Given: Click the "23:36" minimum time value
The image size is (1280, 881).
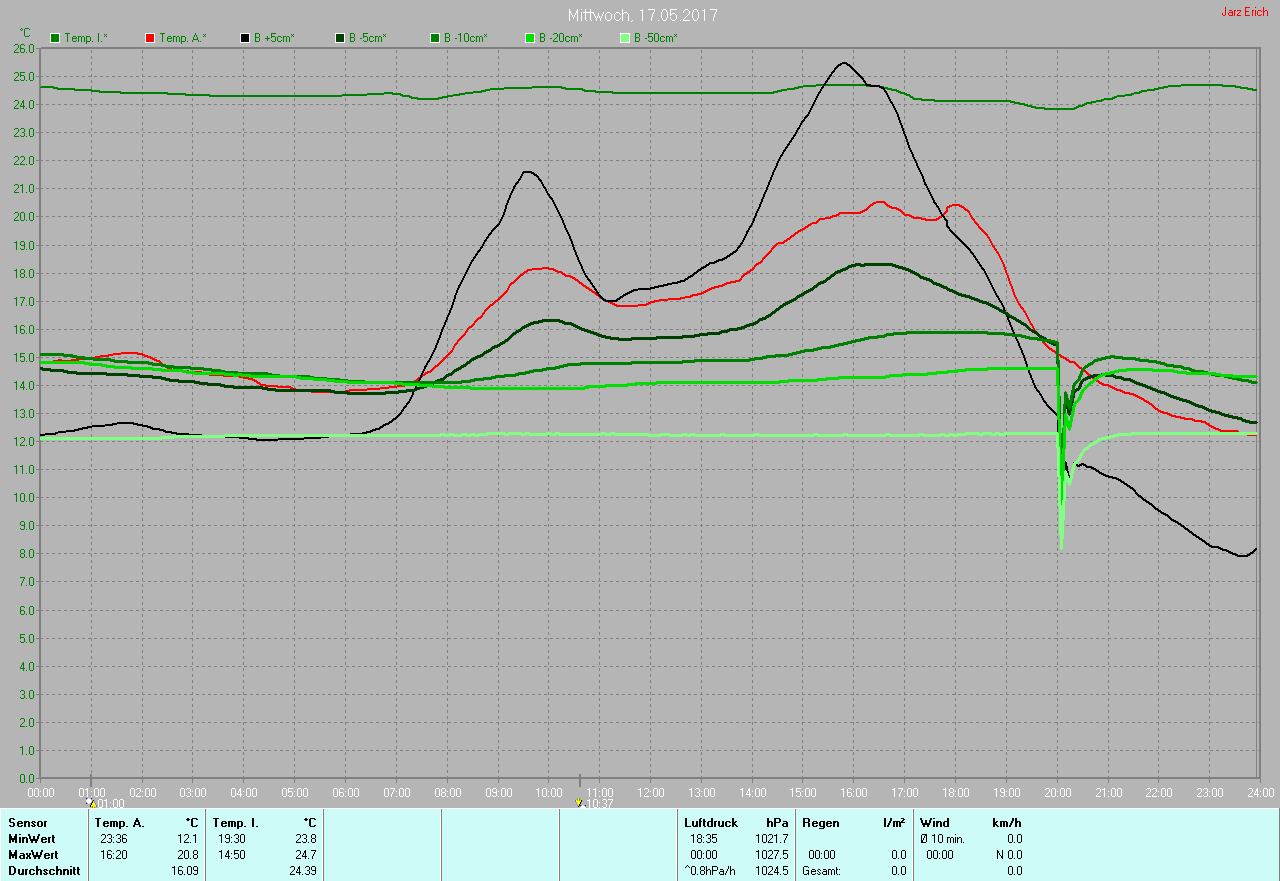Looking at the screenshot, I should [113, 839].
